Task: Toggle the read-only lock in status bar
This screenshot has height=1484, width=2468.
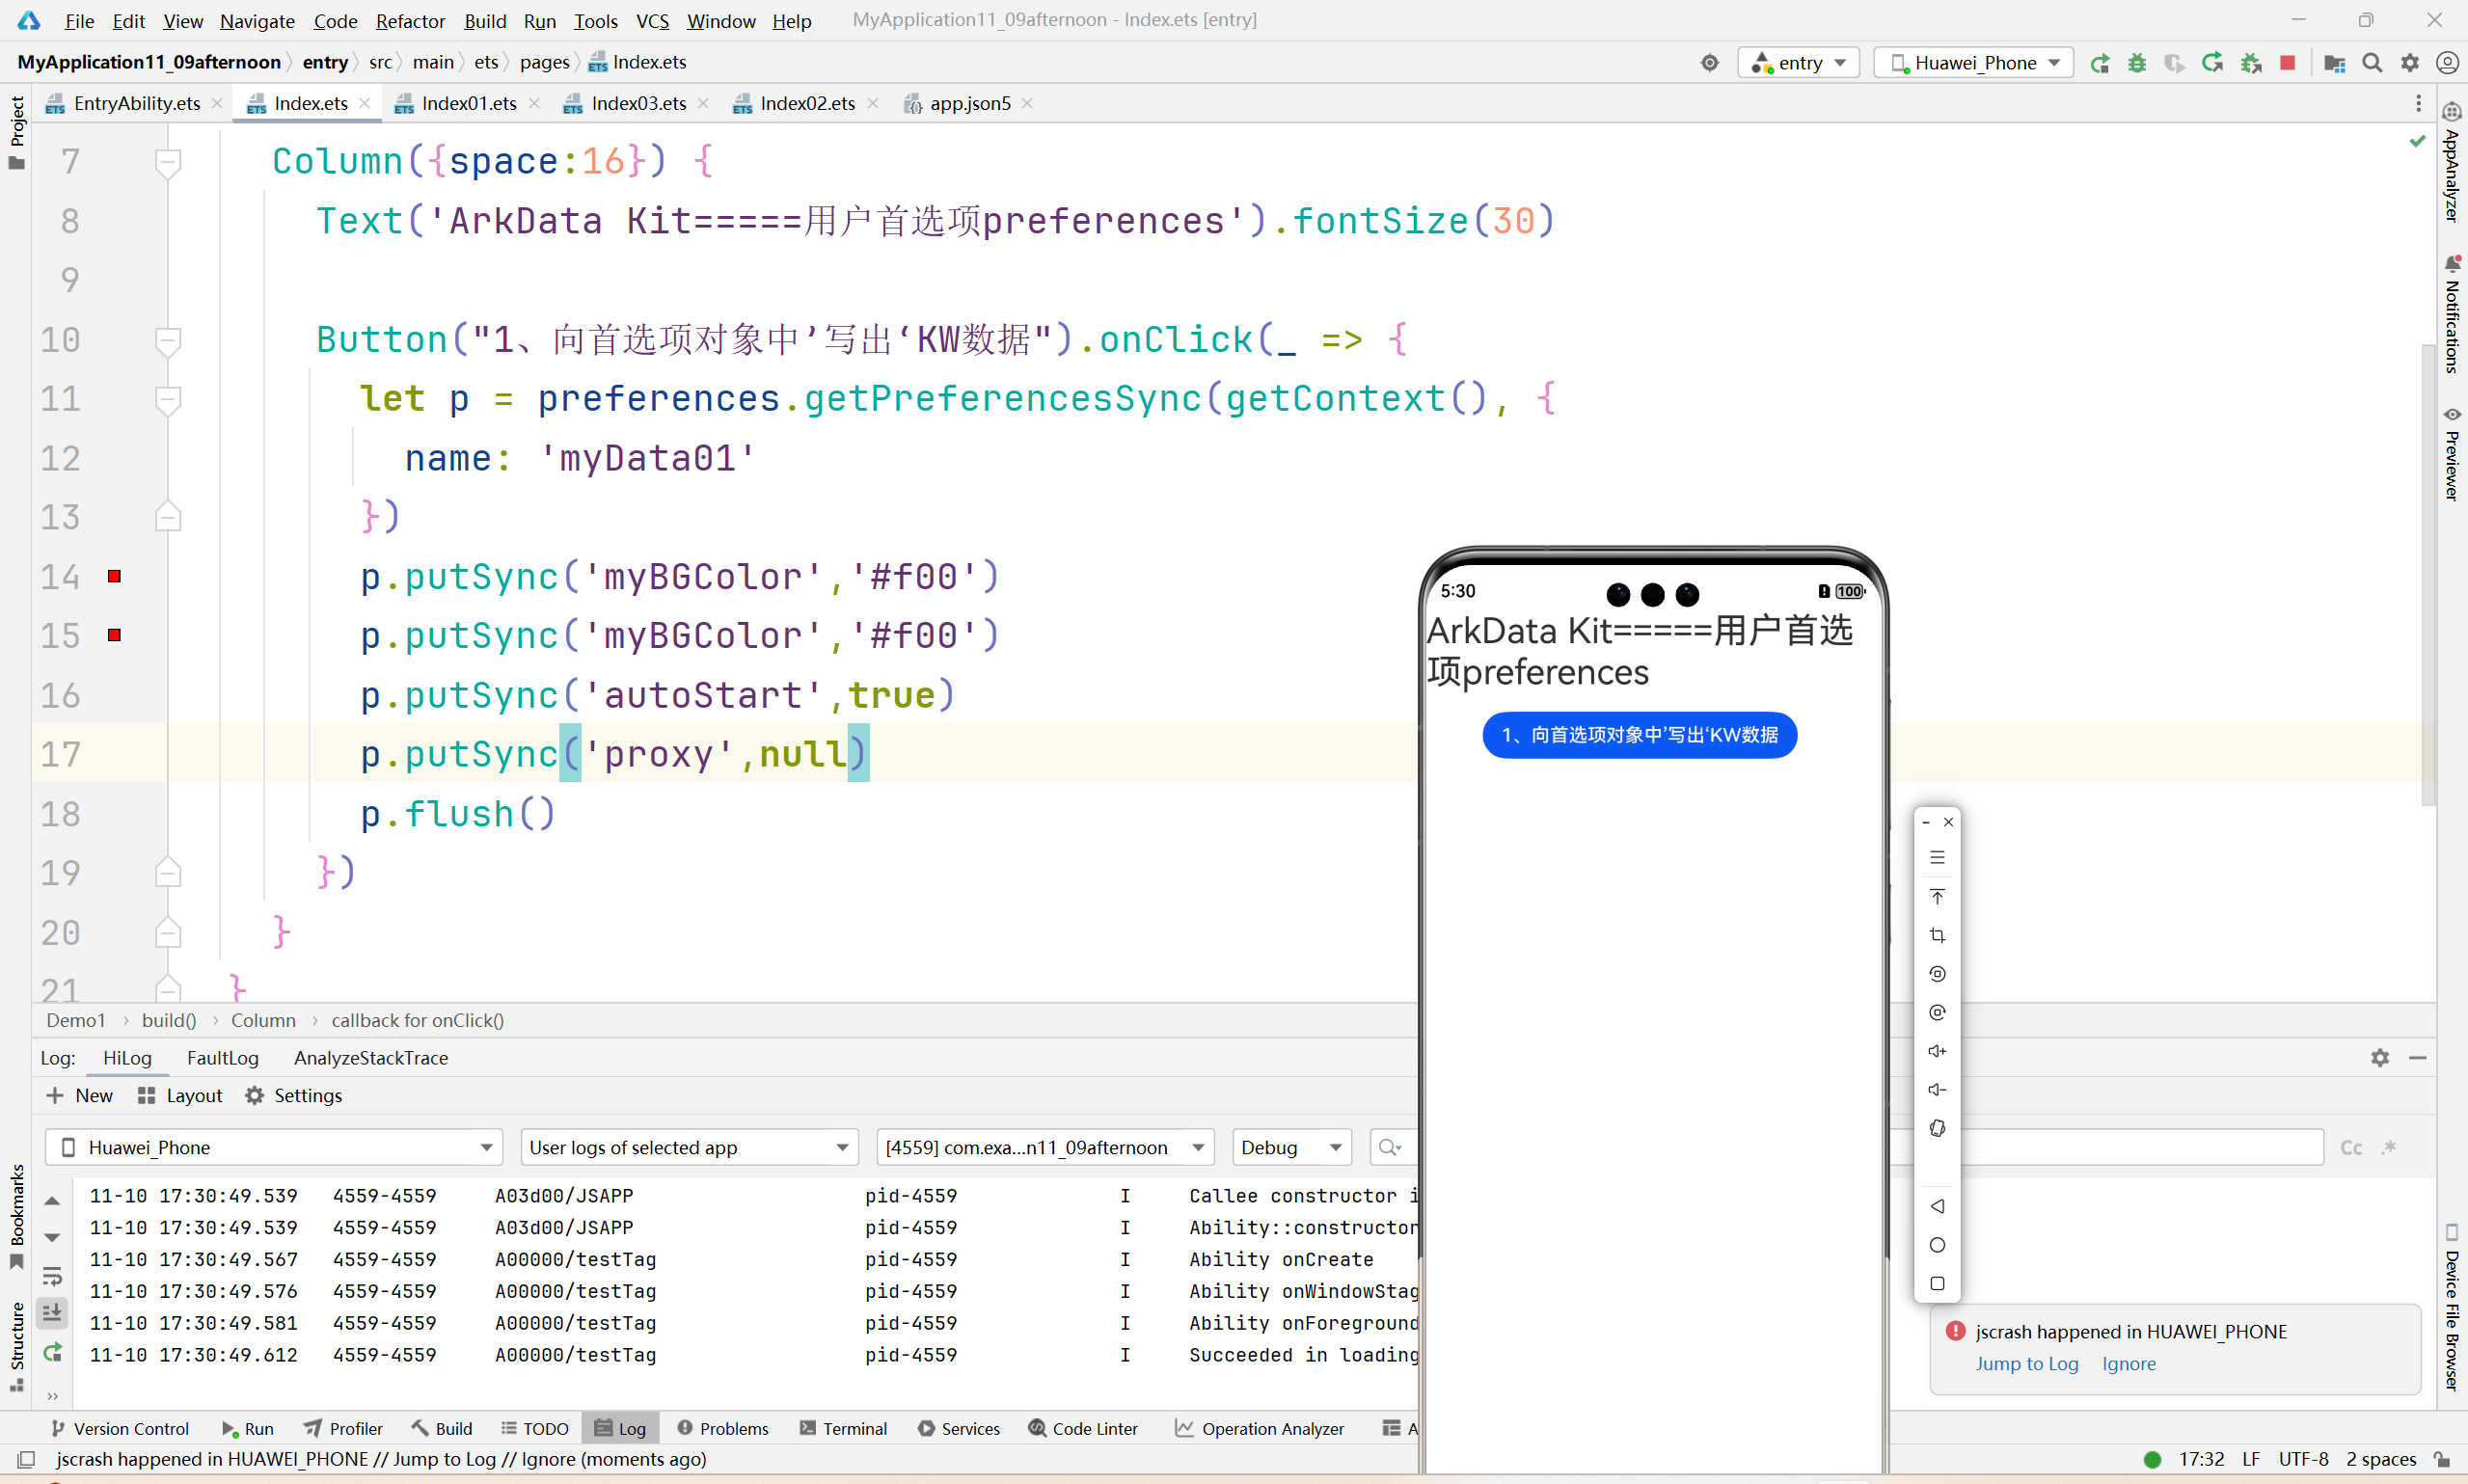Action: coord(2441,1459)
